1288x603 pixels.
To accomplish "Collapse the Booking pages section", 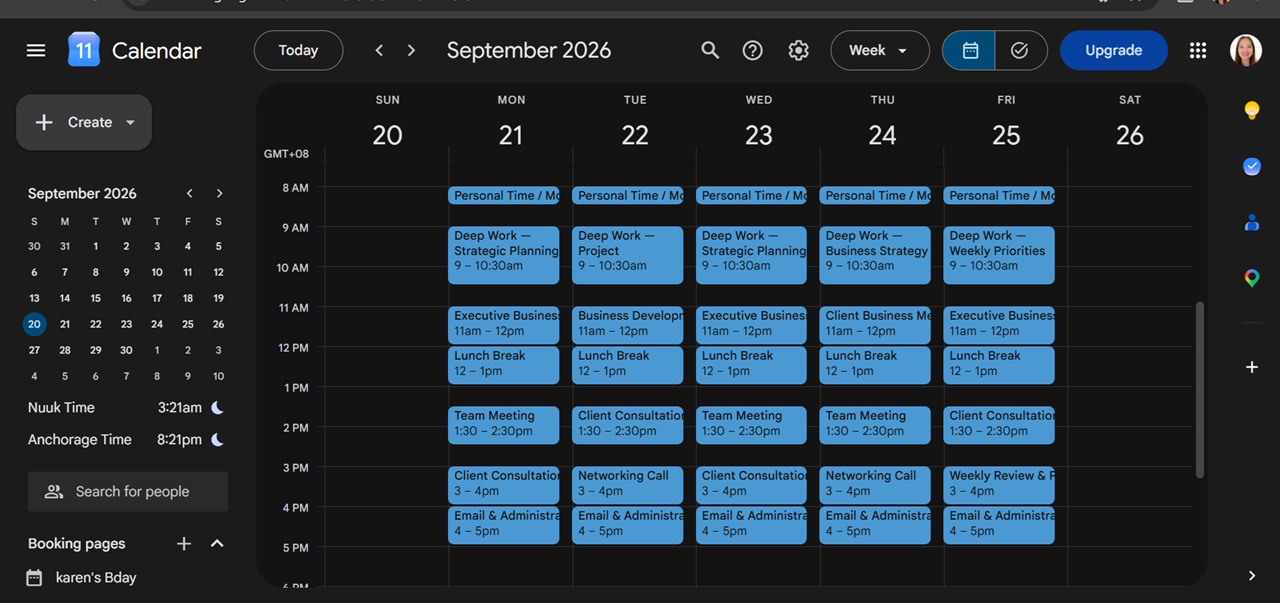I will (217, 544).
